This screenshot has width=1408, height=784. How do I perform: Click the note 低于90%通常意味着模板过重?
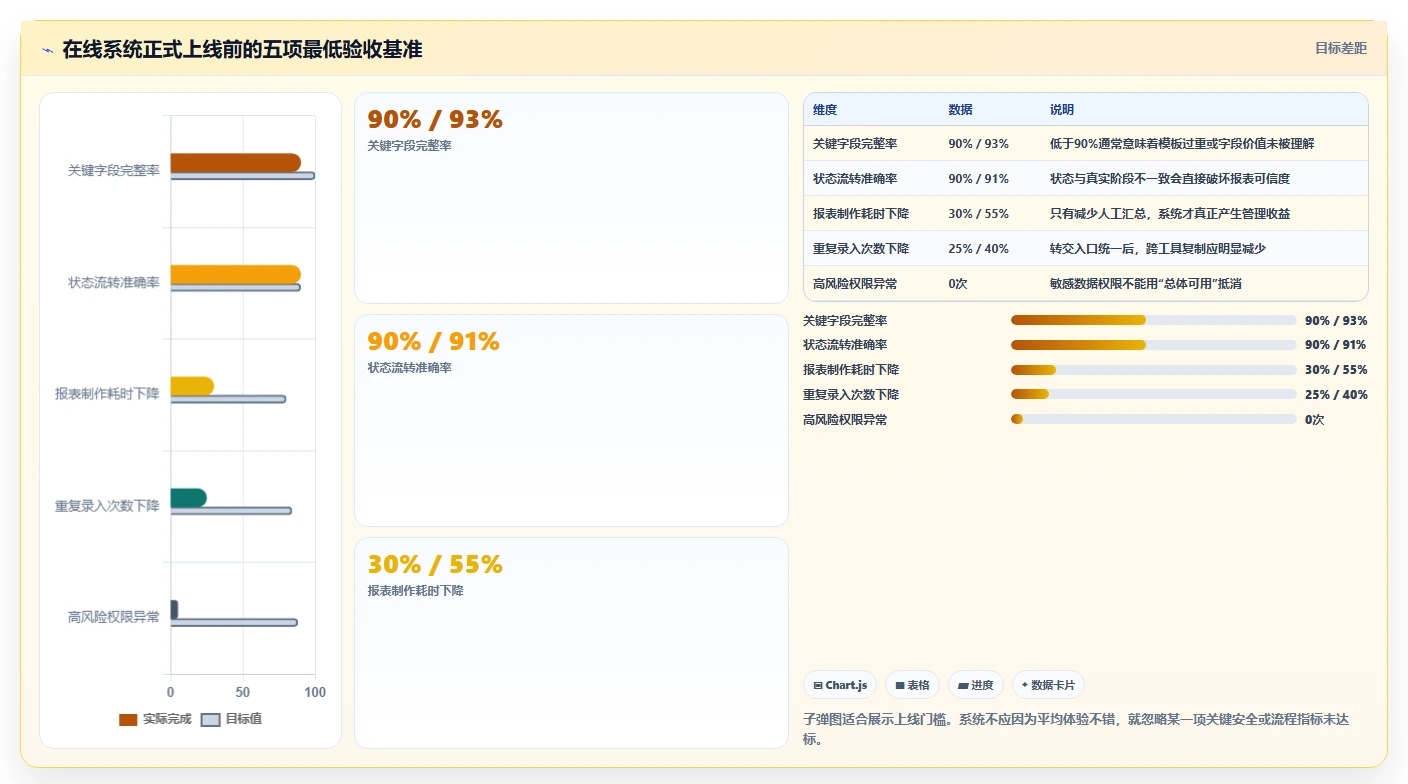tap(1182, 144)
